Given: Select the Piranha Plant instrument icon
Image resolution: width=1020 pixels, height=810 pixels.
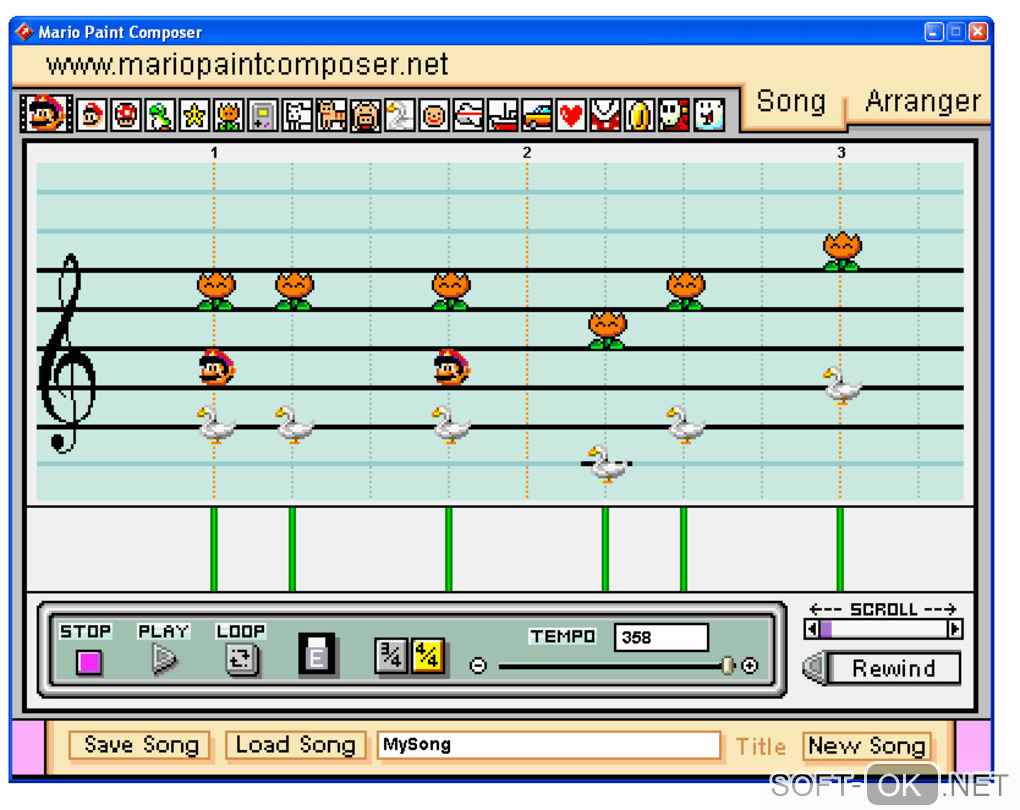Looking at the screenshot, I should [x=606, y=116].
